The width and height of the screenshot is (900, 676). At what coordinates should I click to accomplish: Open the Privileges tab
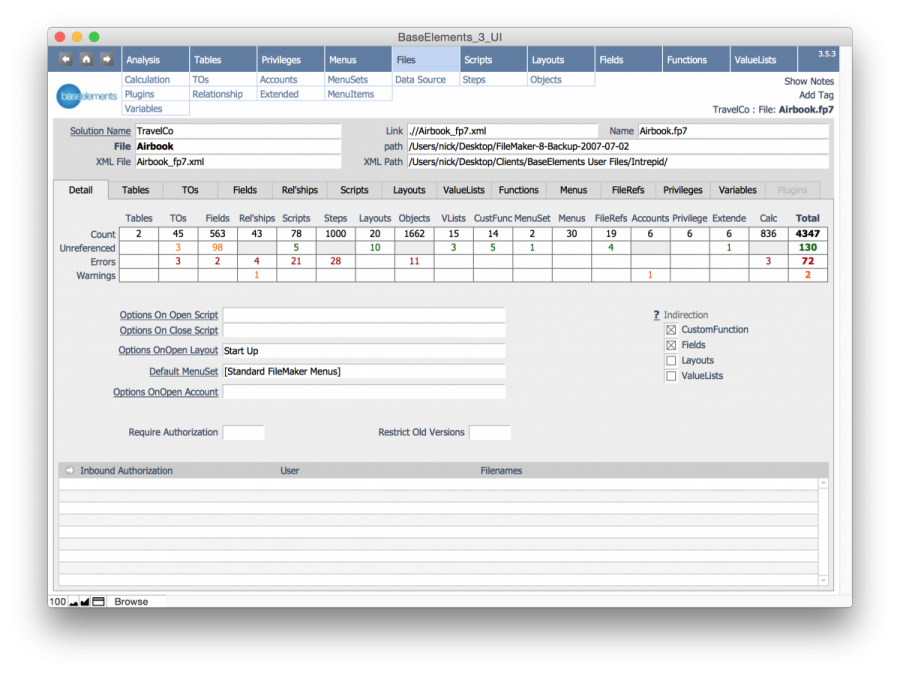pyautogui.click(x=683, y=190)
